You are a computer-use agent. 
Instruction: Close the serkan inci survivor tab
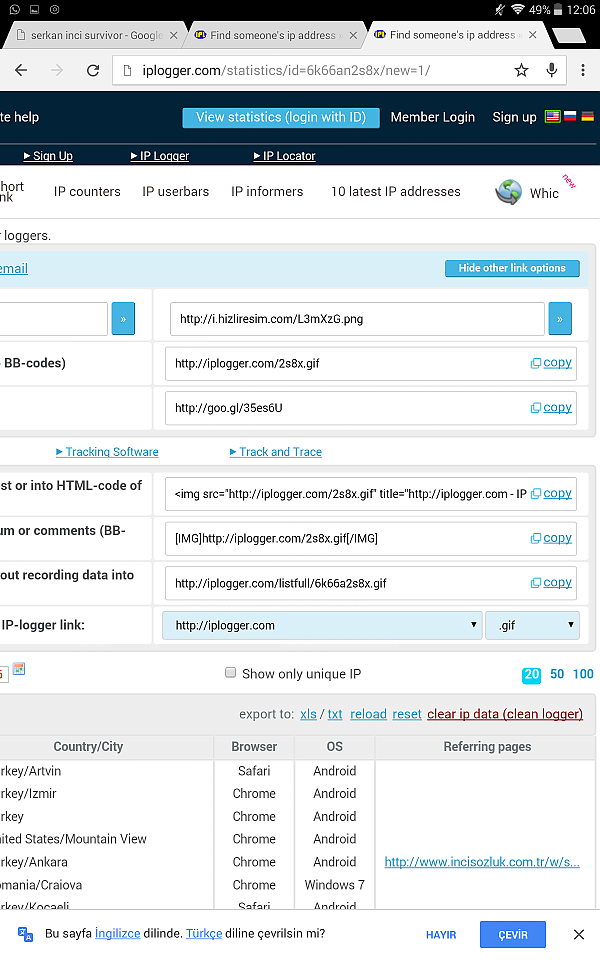tap(174, 36)
